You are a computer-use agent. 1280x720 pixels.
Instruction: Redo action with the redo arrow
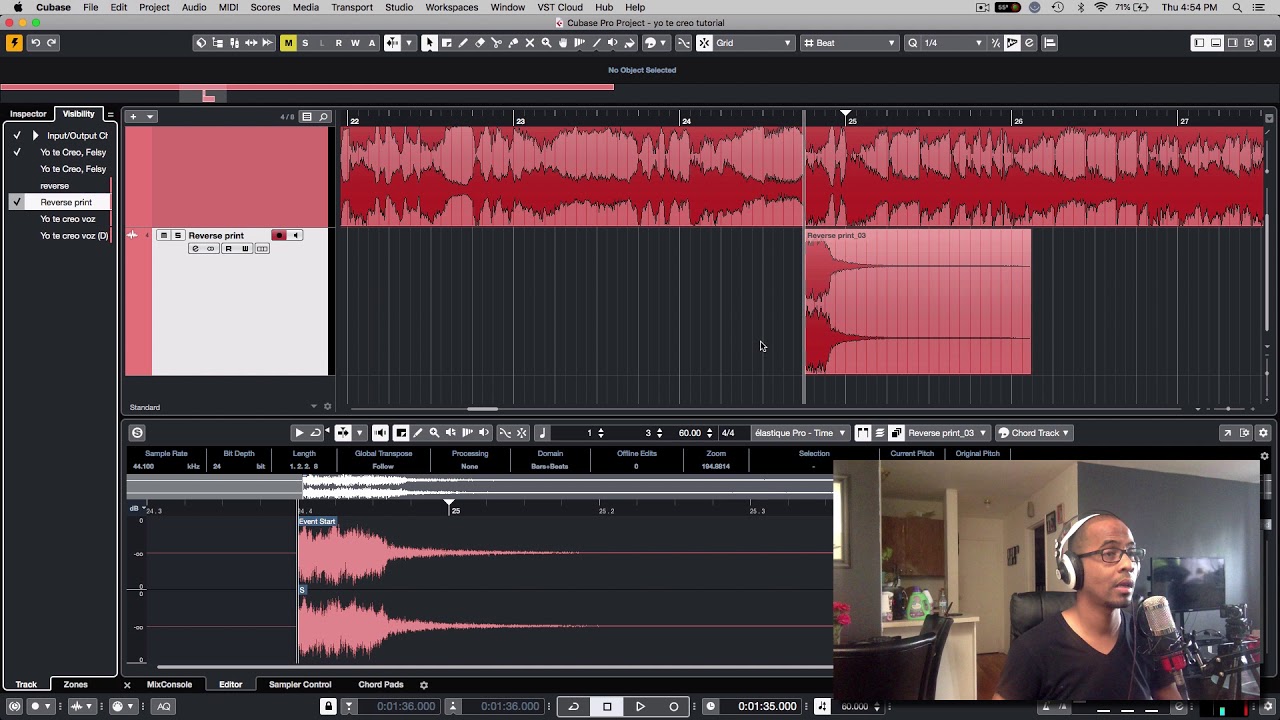[x=52, y=43]
